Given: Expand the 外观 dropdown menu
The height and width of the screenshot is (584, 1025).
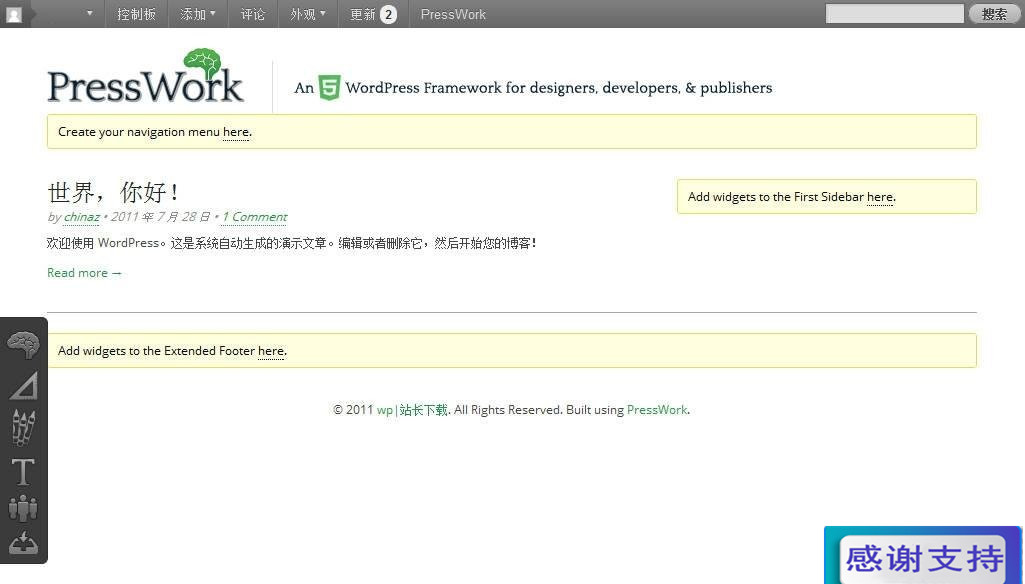Looking at the screenshot, I should point(308,14).
